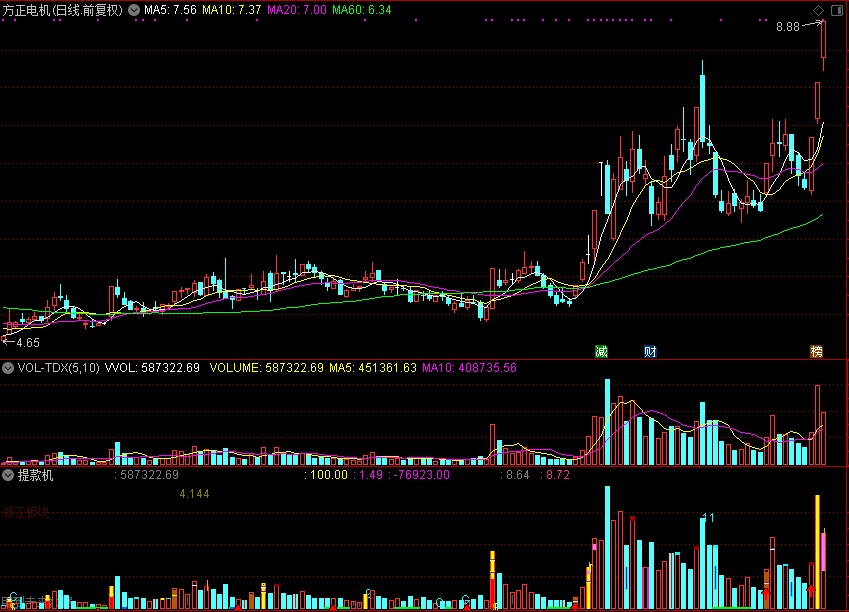849x612 pixels.
Task: Click the :8.64 value in 提款机 panel
Action: pyautogui.click(x=515, y=475)
